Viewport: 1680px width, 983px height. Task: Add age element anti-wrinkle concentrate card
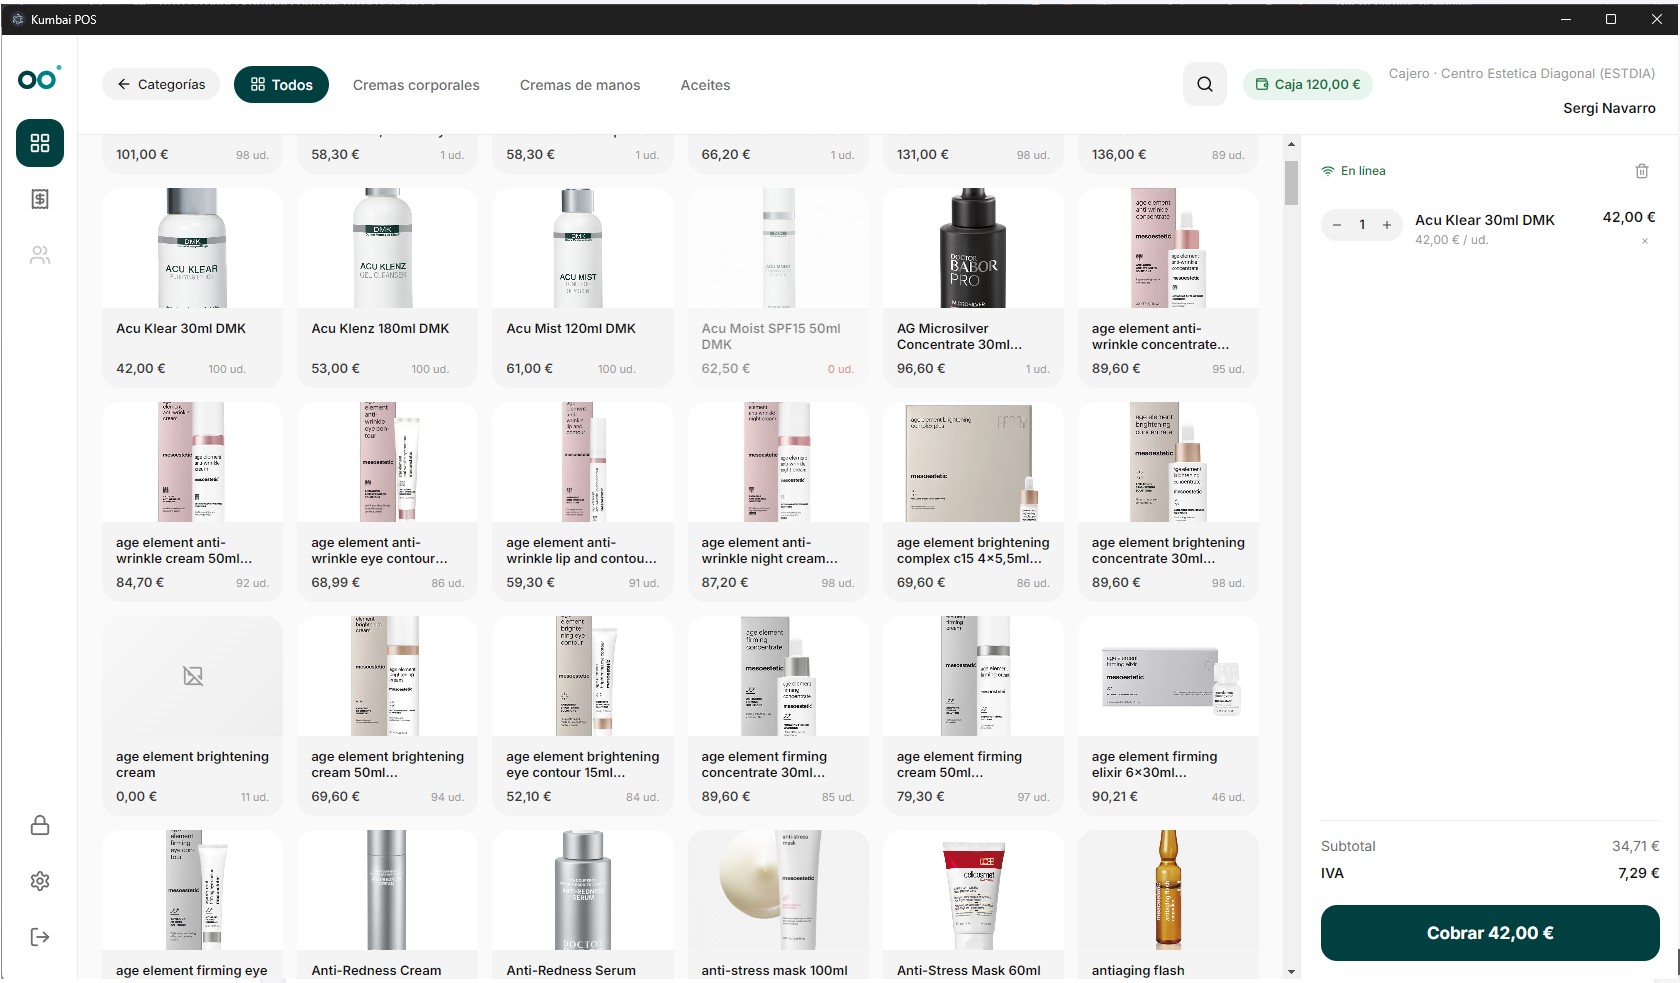pos(1168,287)
